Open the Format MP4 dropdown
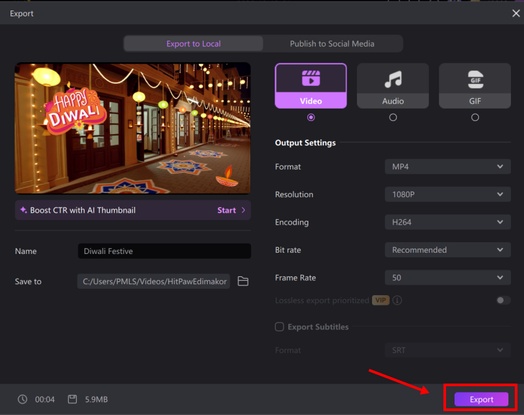Viewport: 524px width, 415px height. coord(448,166)
